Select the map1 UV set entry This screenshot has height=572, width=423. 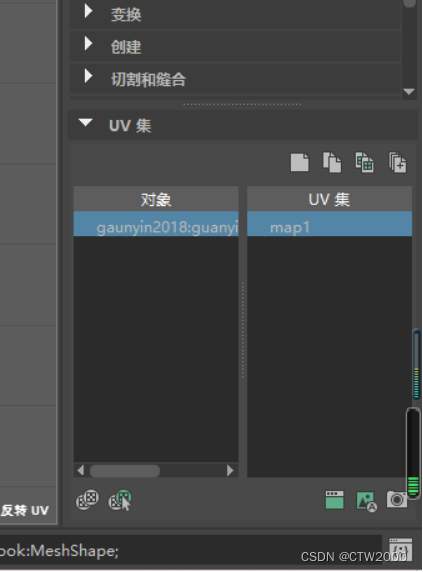tap(329, 224)
